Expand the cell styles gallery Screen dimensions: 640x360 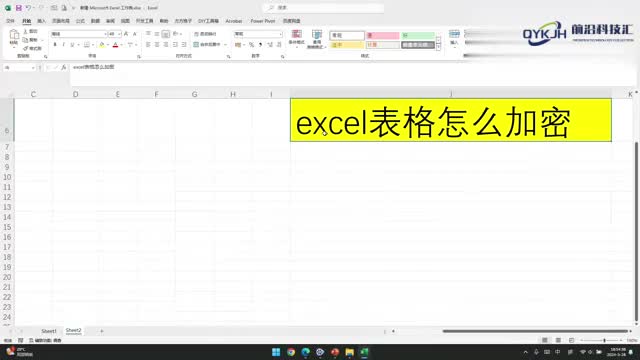coord(438,48)
